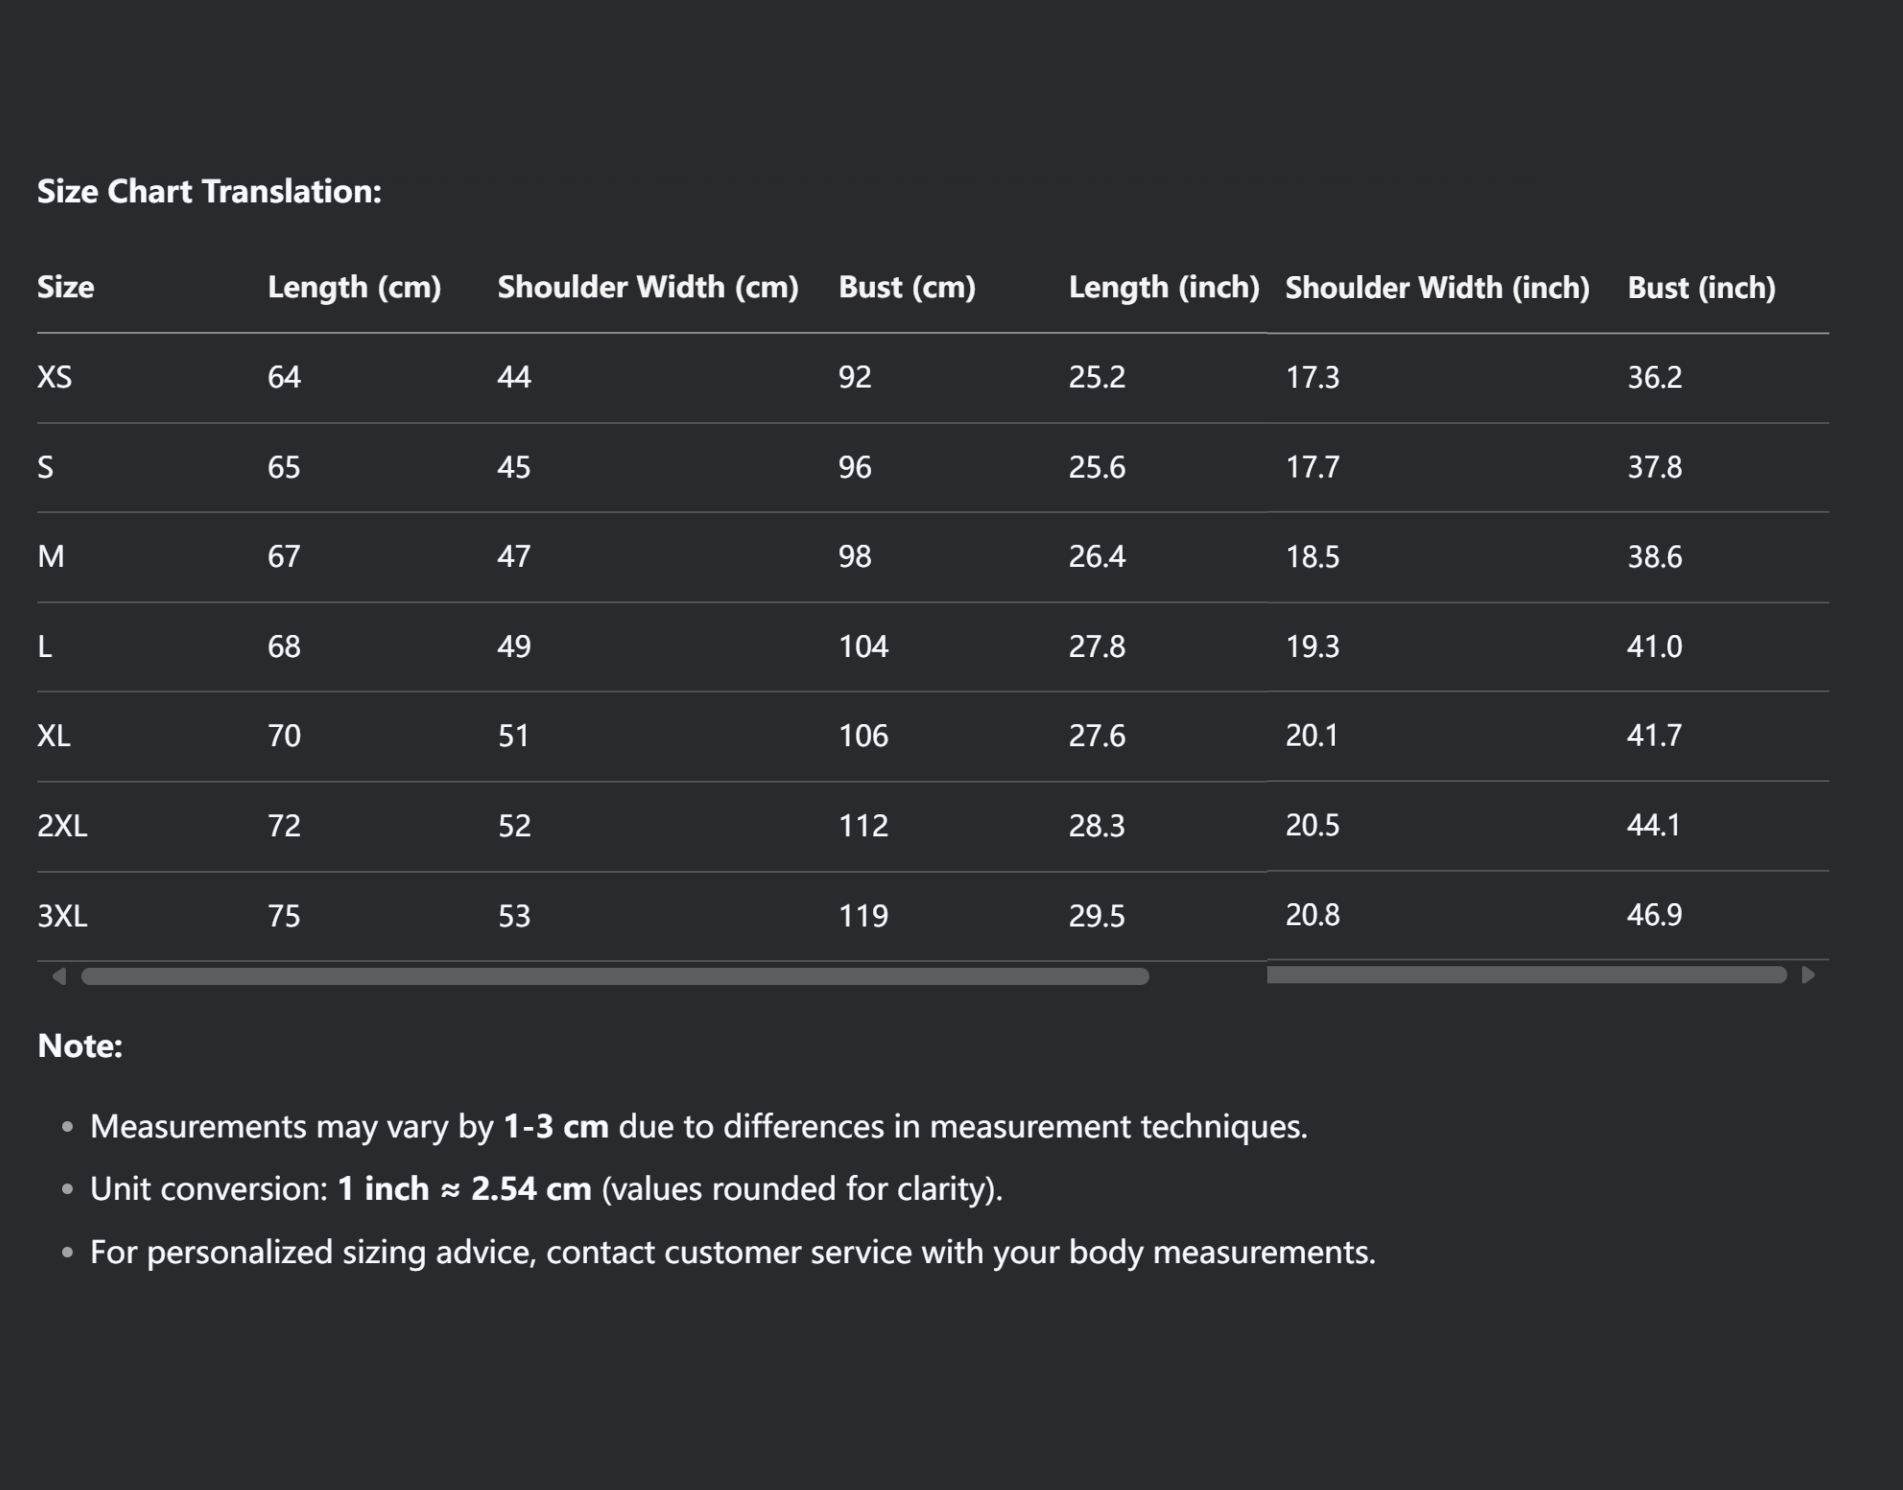
Task: Click the "Size Chart Translation:" heading
Action: 209,192
